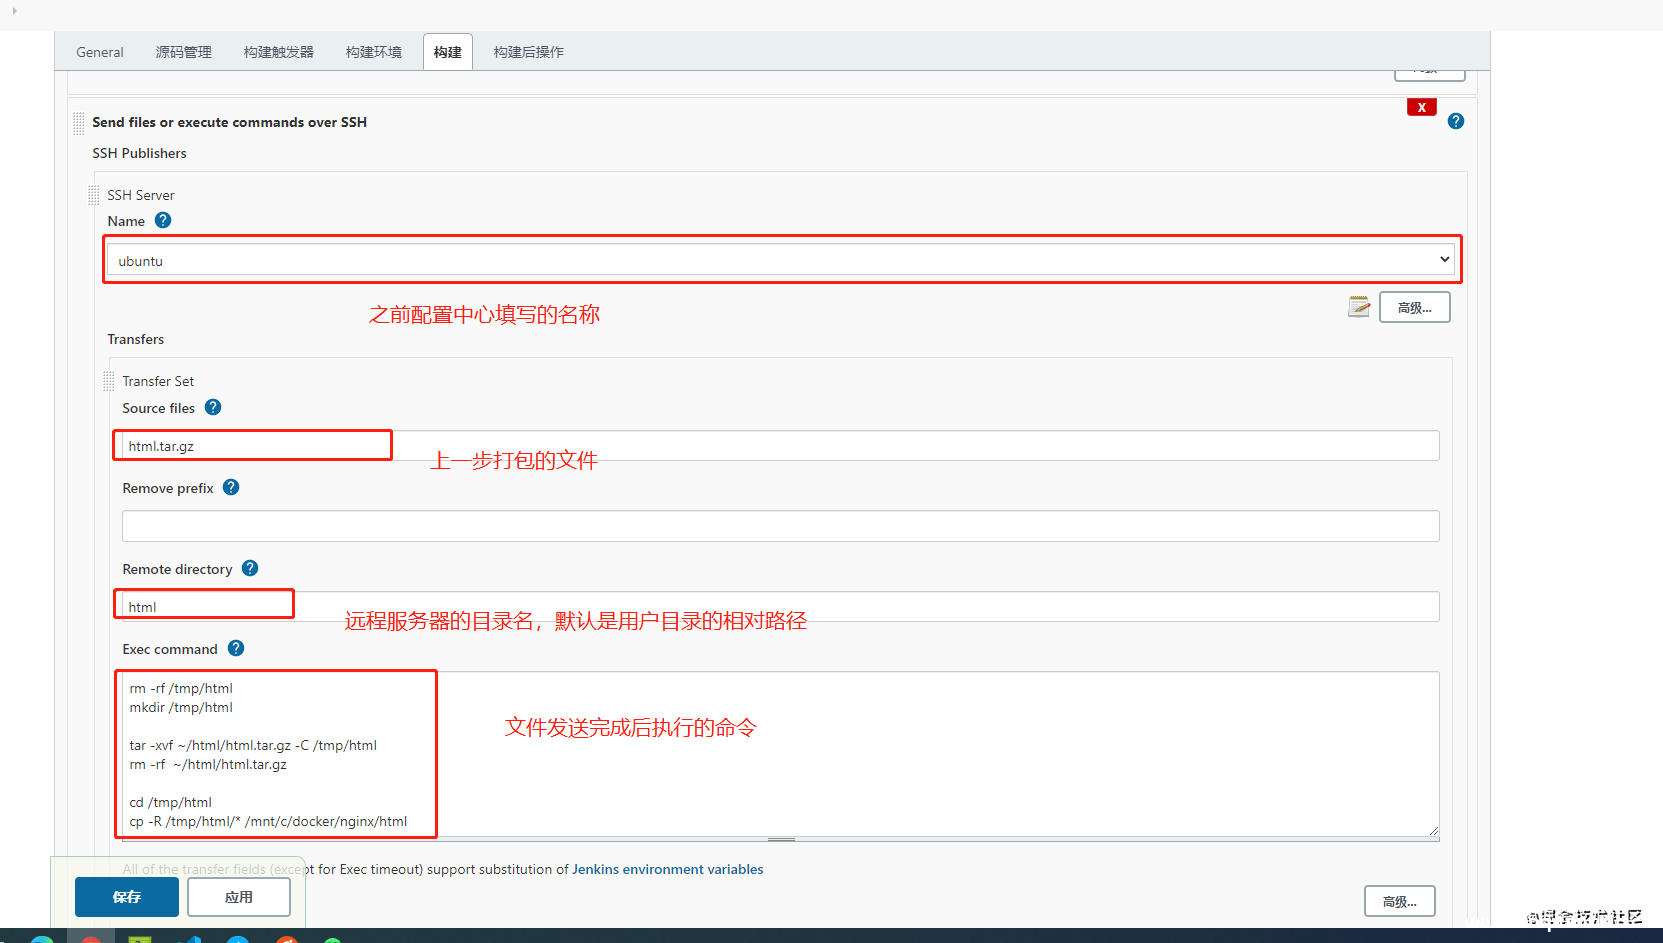The height and width of the screenshot is (943, 1663).
Task: Click the 保存 save button
Action: tap(126, 897)
